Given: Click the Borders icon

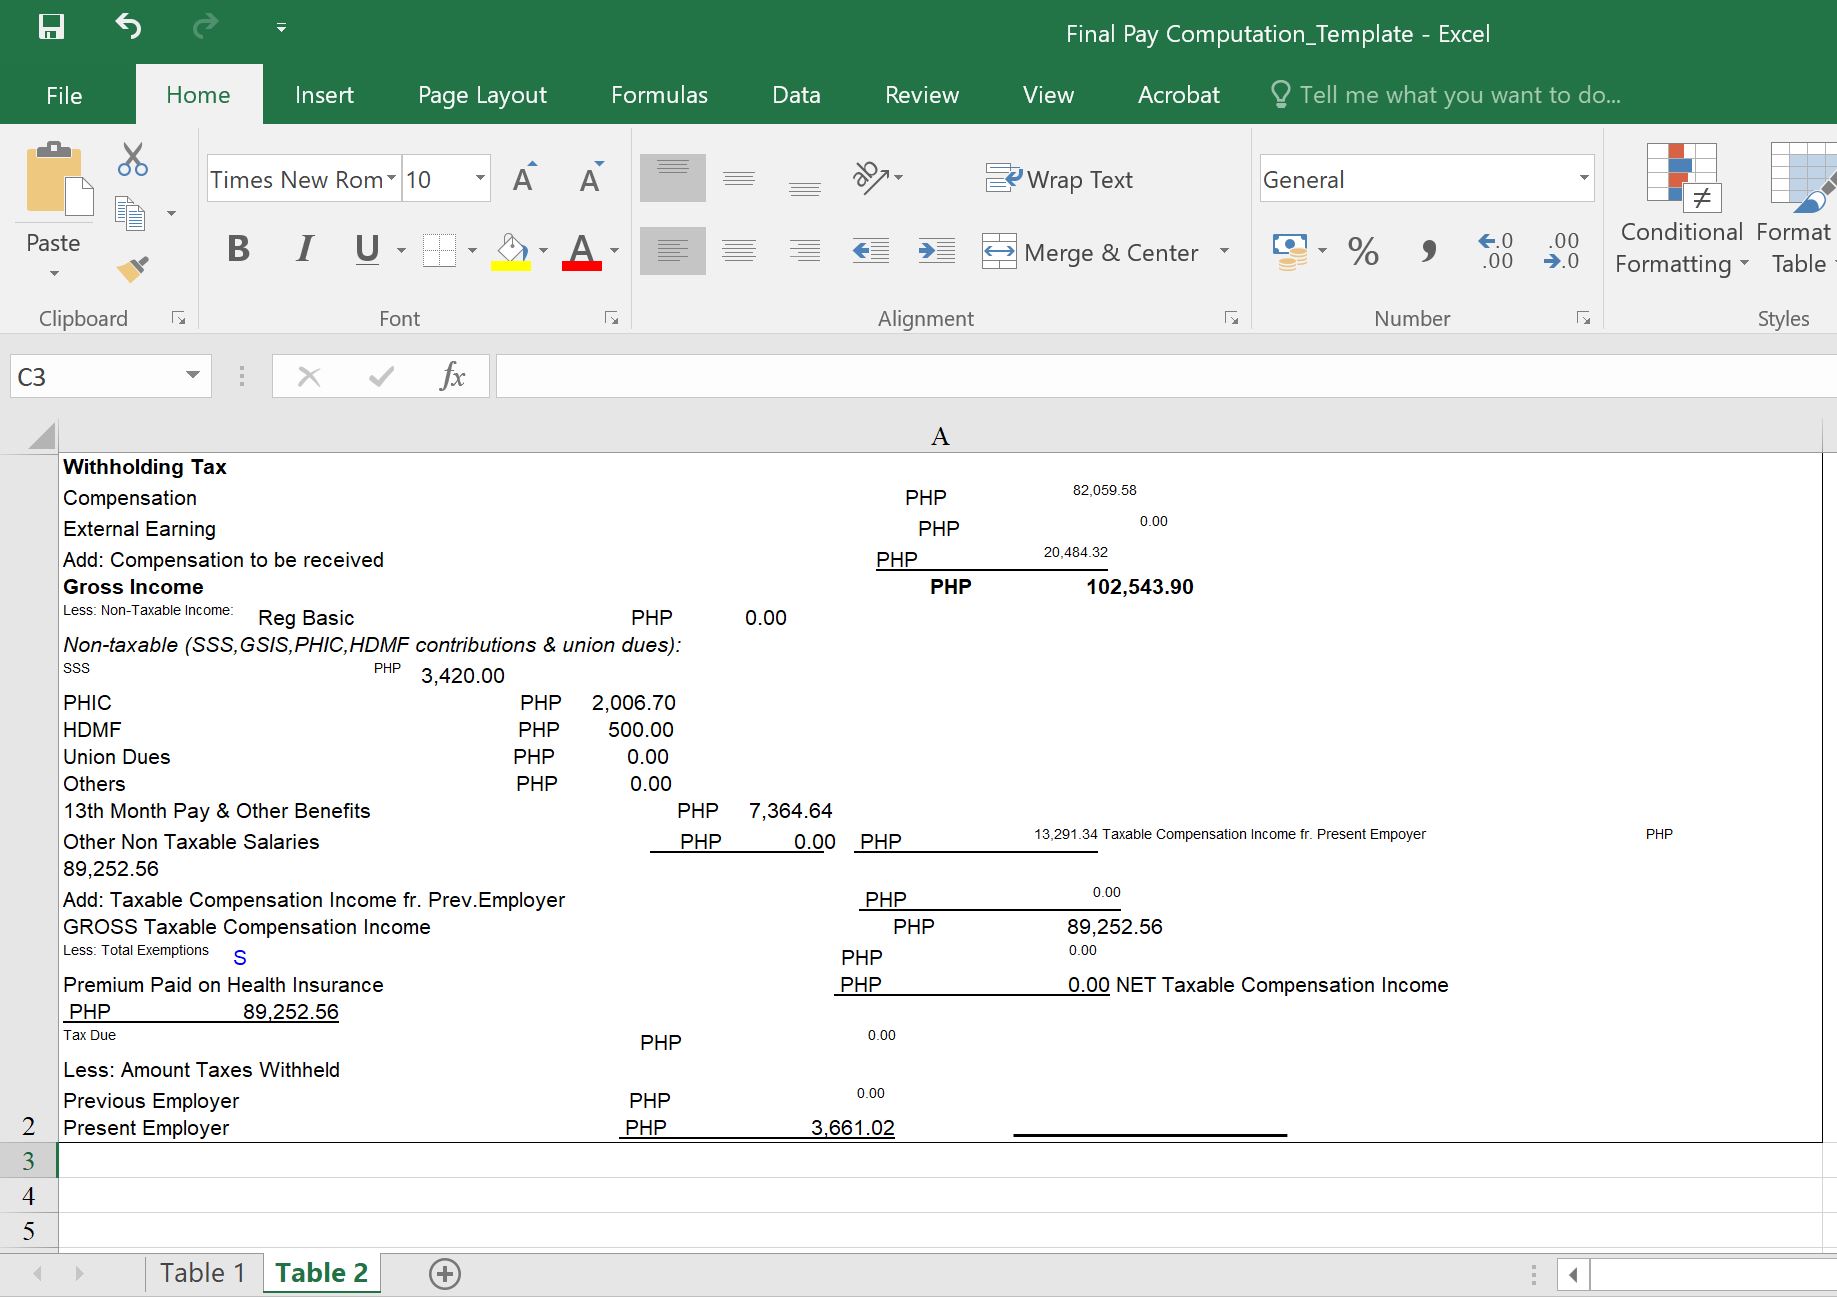Looking at the screenshot, I should click(439, 250).
